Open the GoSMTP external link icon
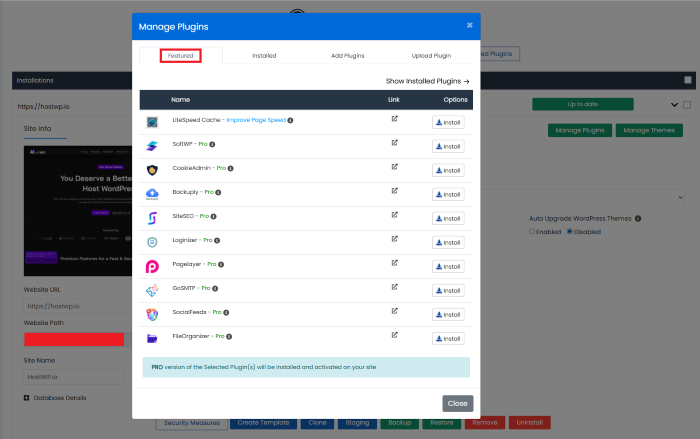This screenshot has height=439, width=700. coord(395,288)
